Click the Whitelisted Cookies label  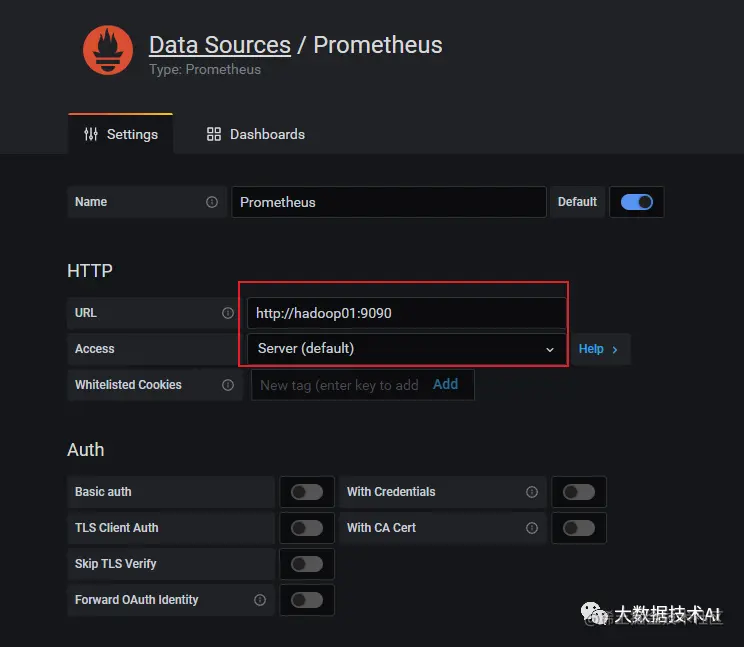128,385
